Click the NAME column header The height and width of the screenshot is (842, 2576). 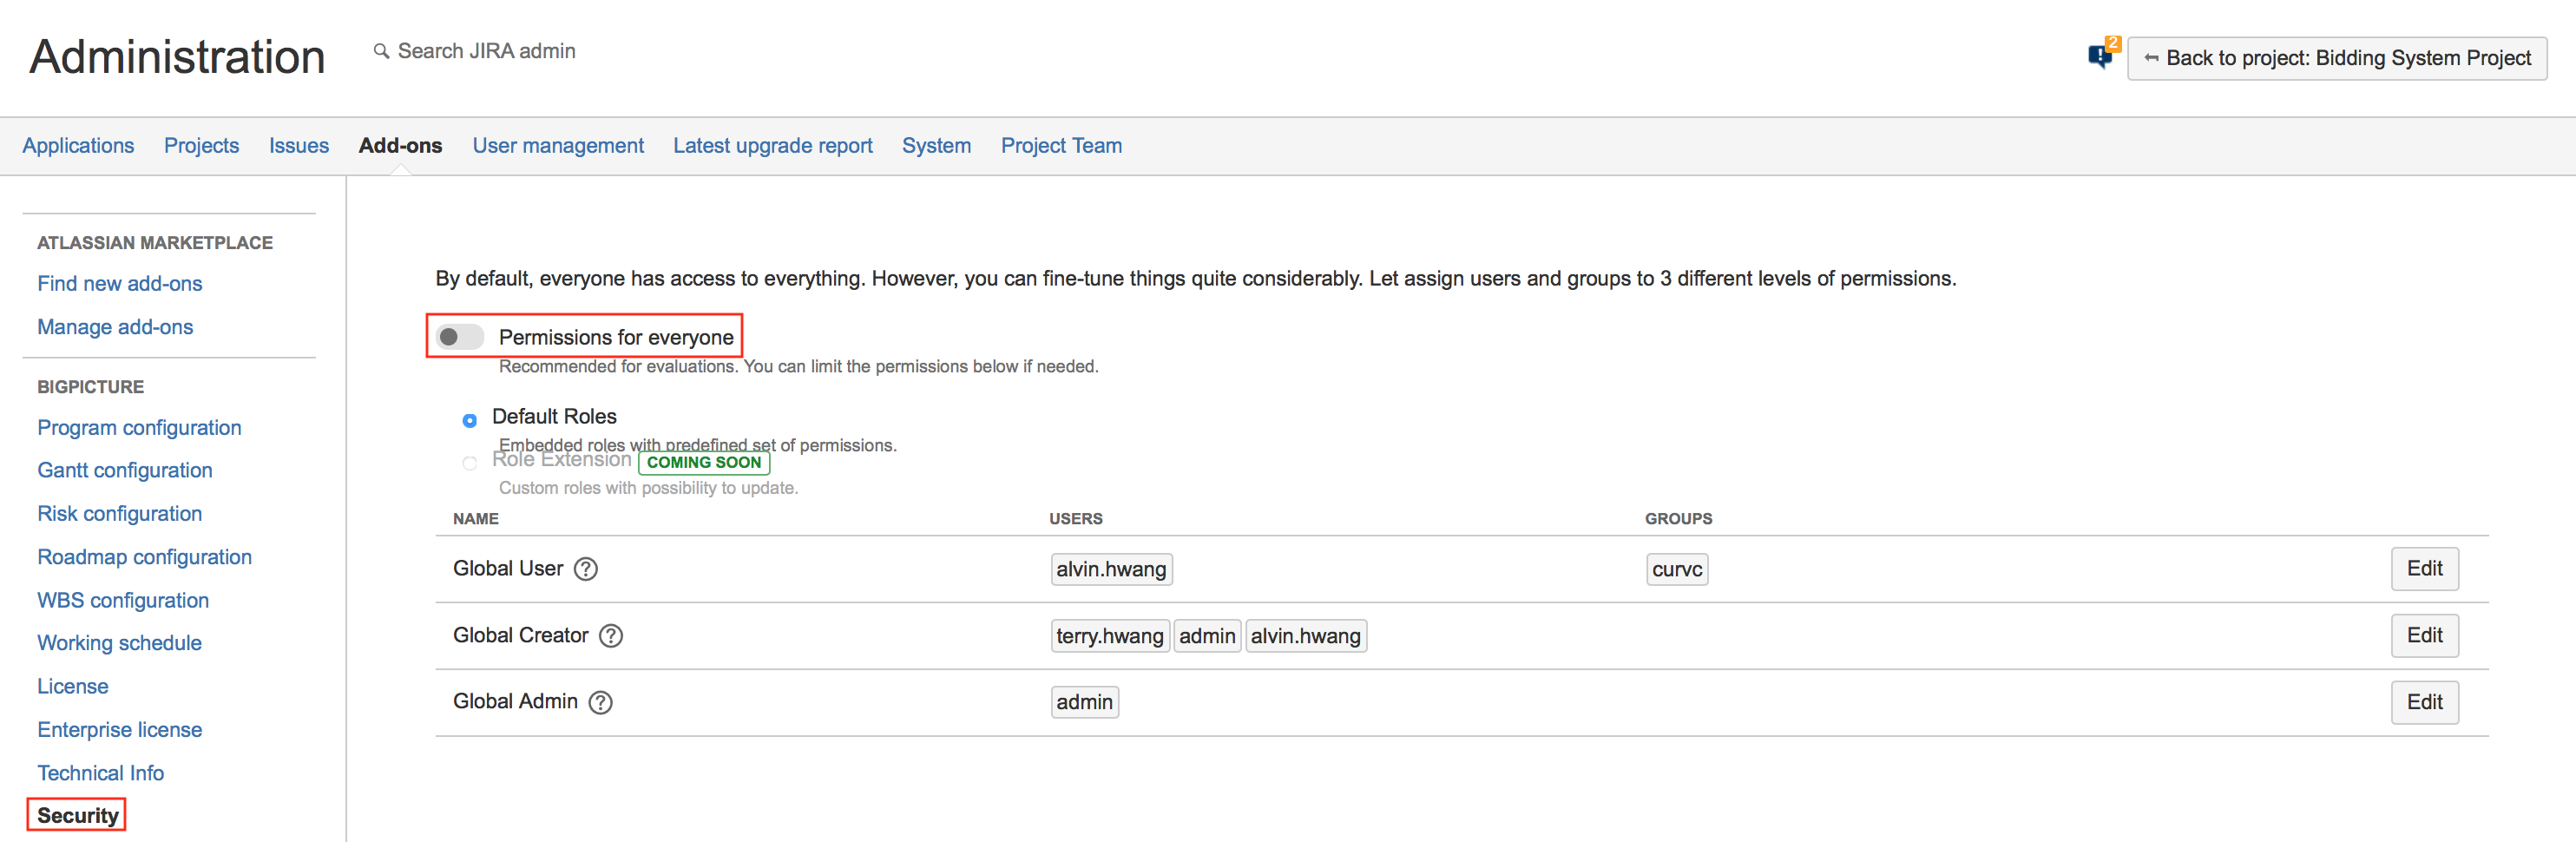(x=476, y=519)
